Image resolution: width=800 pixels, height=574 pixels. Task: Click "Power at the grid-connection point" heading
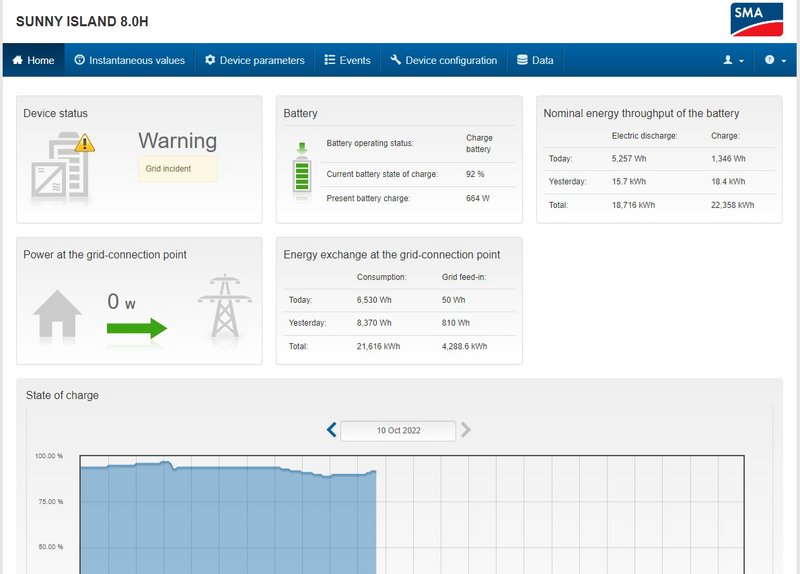(x=105, y=255)
